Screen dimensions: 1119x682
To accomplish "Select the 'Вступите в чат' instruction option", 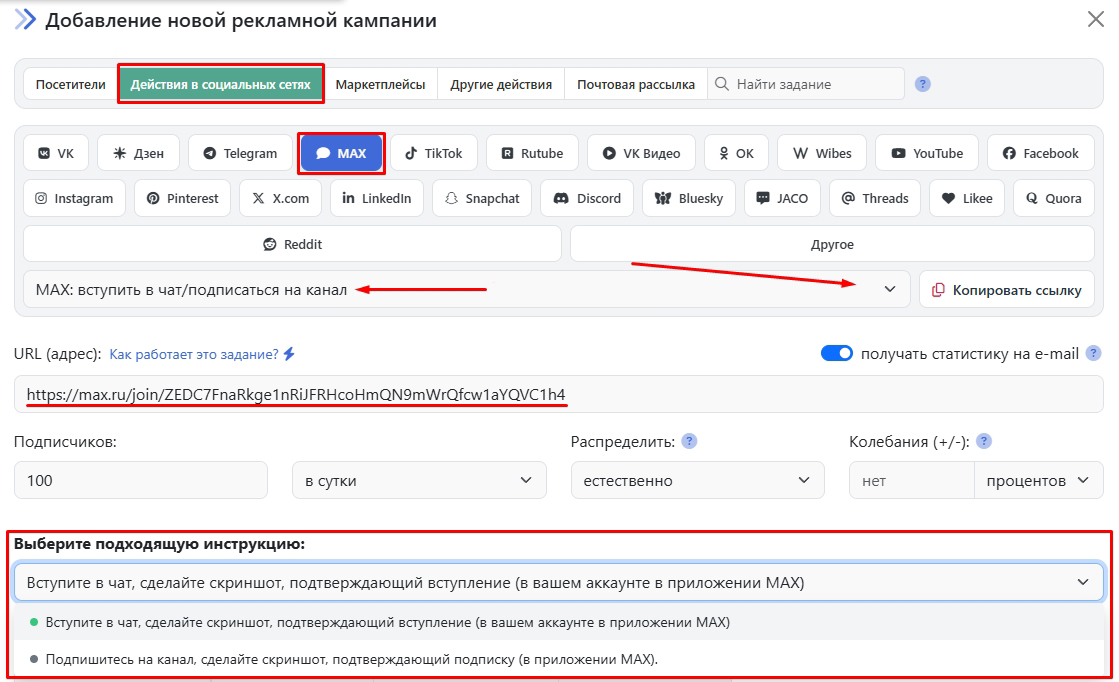I will (388, 622).
